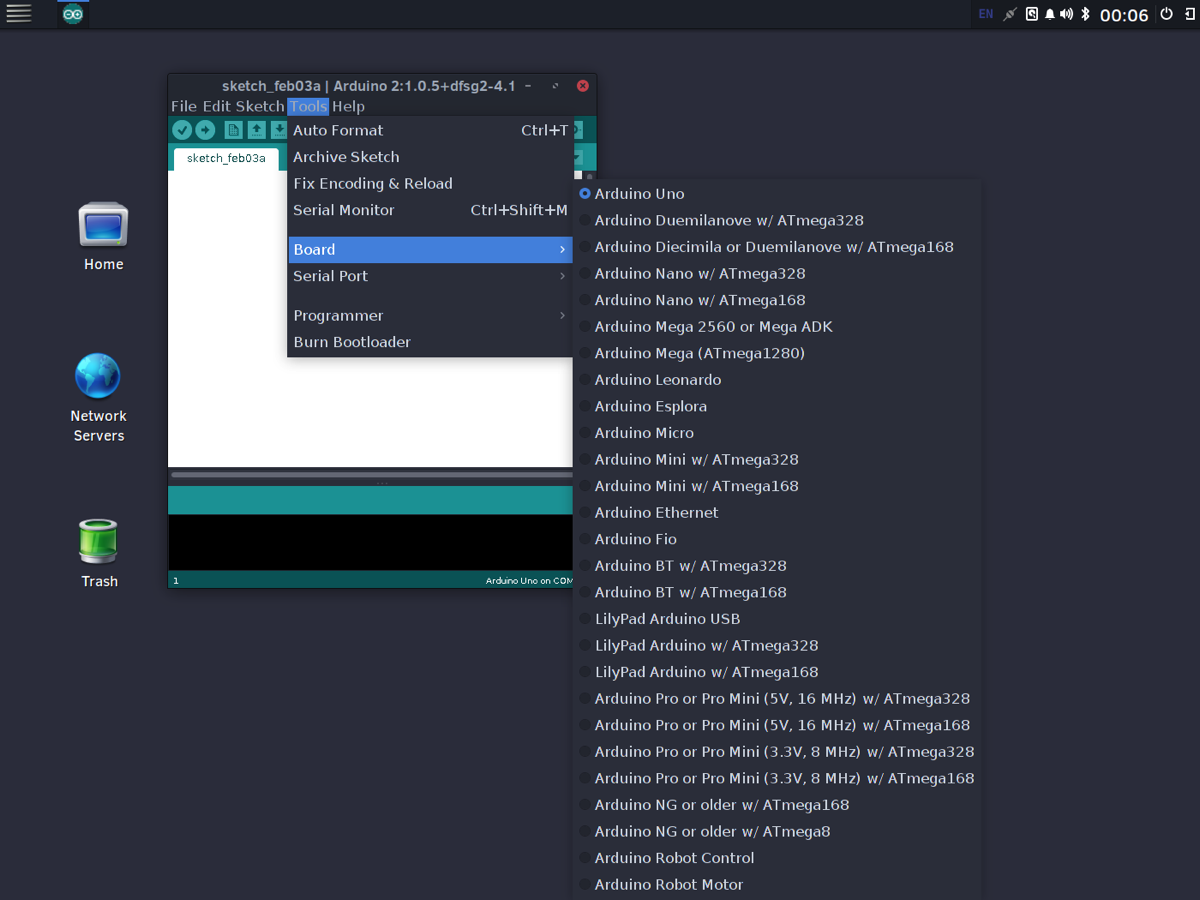Pick the Arduino Leonardo board

point(777,380)
